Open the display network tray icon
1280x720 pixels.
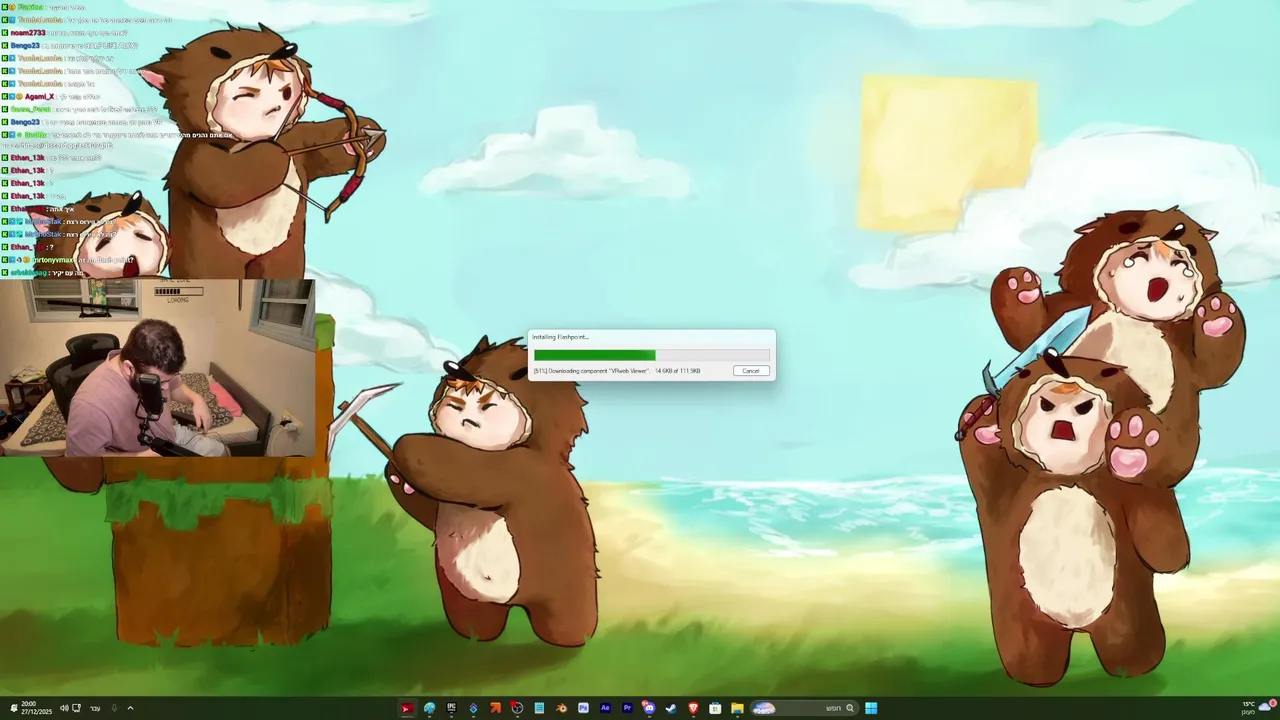76,708
